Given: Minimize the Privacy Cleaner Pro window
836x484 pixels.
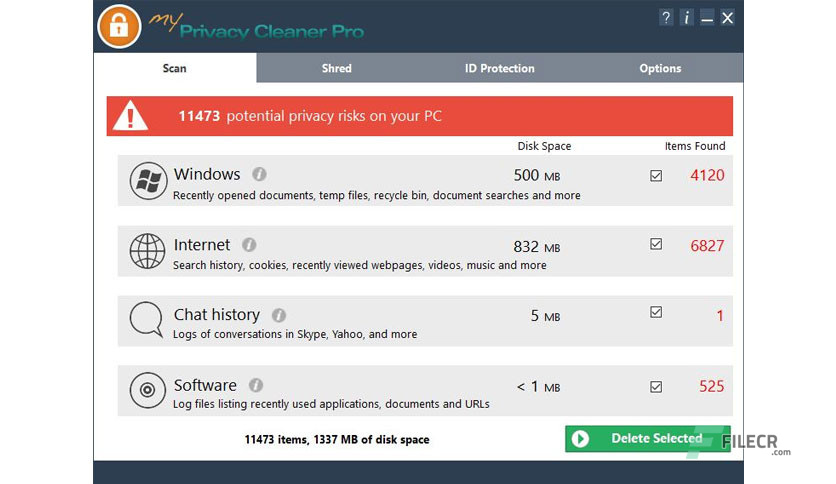Looking at the screenshot, I should [x=707, y=18].
